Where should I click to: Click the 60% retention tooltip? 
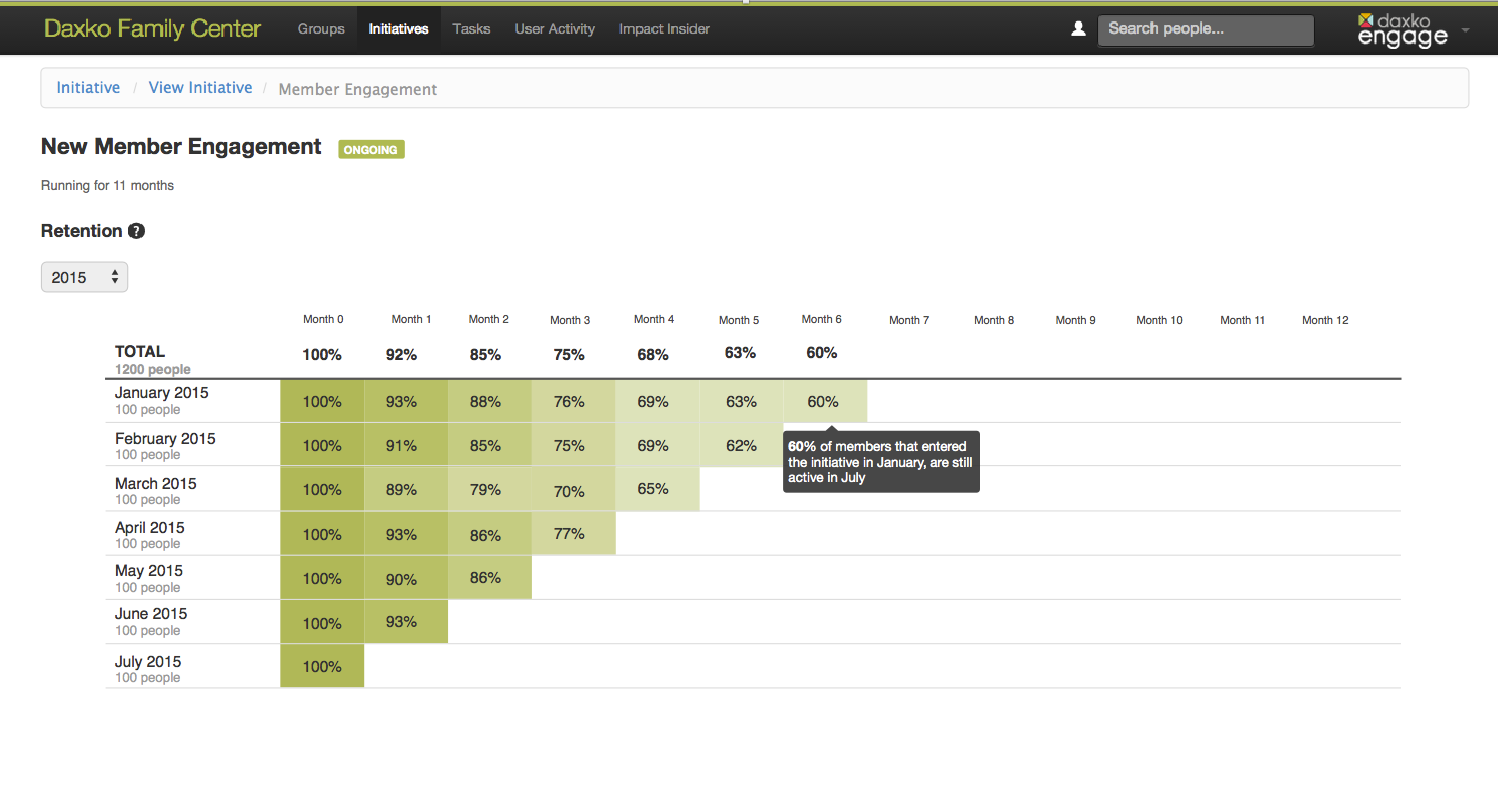[x=881, y=461]
